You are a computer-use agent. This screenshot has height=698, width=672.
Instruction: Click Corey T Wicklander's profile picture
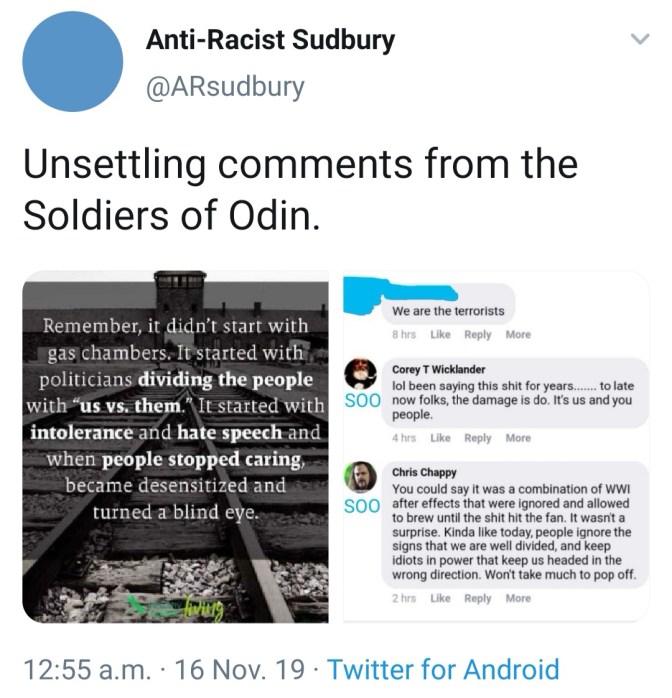point(360,374)
